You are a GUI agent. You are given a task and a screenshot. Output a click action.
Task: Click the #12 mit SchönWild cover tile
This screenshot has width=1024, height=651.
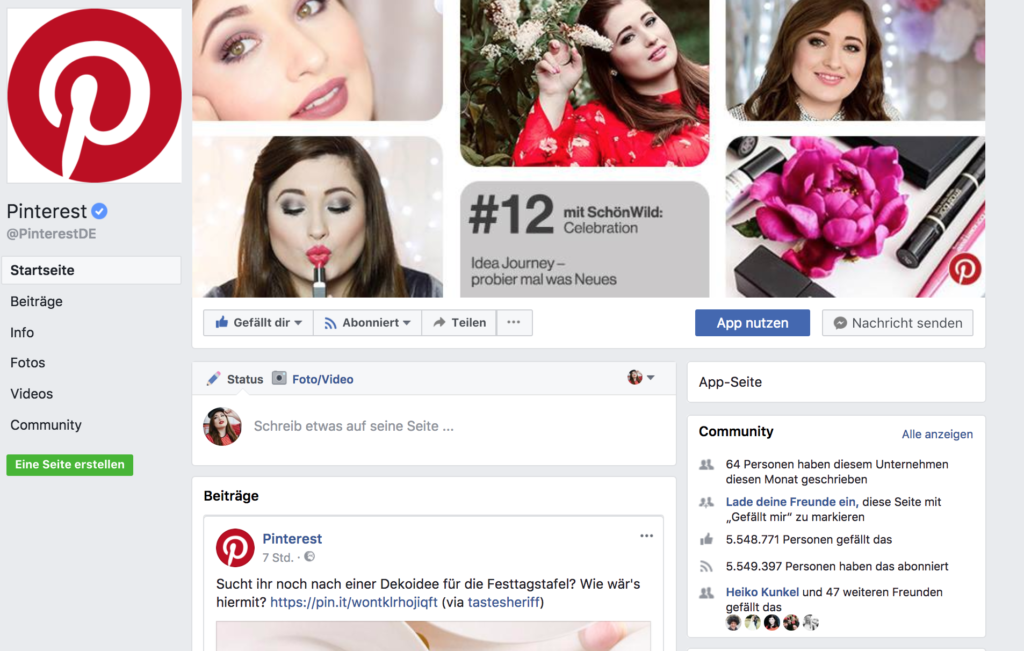tap(584, 239)
